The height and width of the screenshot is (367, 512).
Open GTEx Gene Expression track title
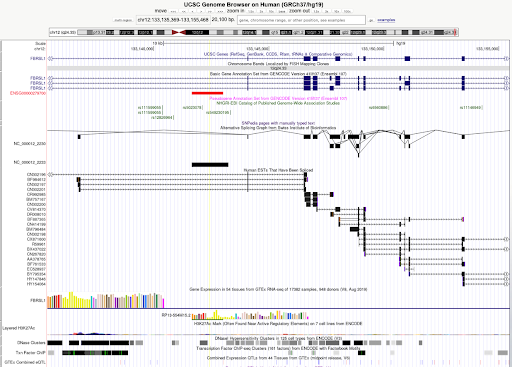click(x=278, y=289)
